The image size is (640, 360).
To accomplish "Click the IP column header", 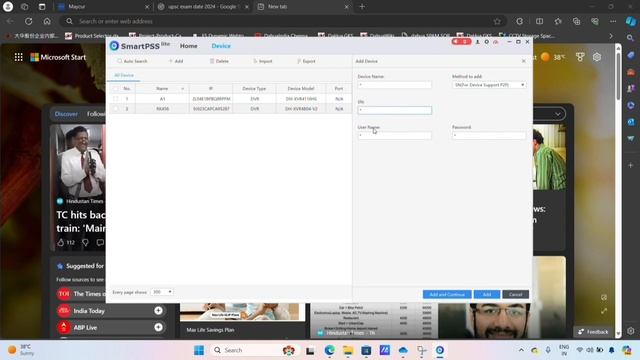I will pyautogui.click(x=211, y=89).
